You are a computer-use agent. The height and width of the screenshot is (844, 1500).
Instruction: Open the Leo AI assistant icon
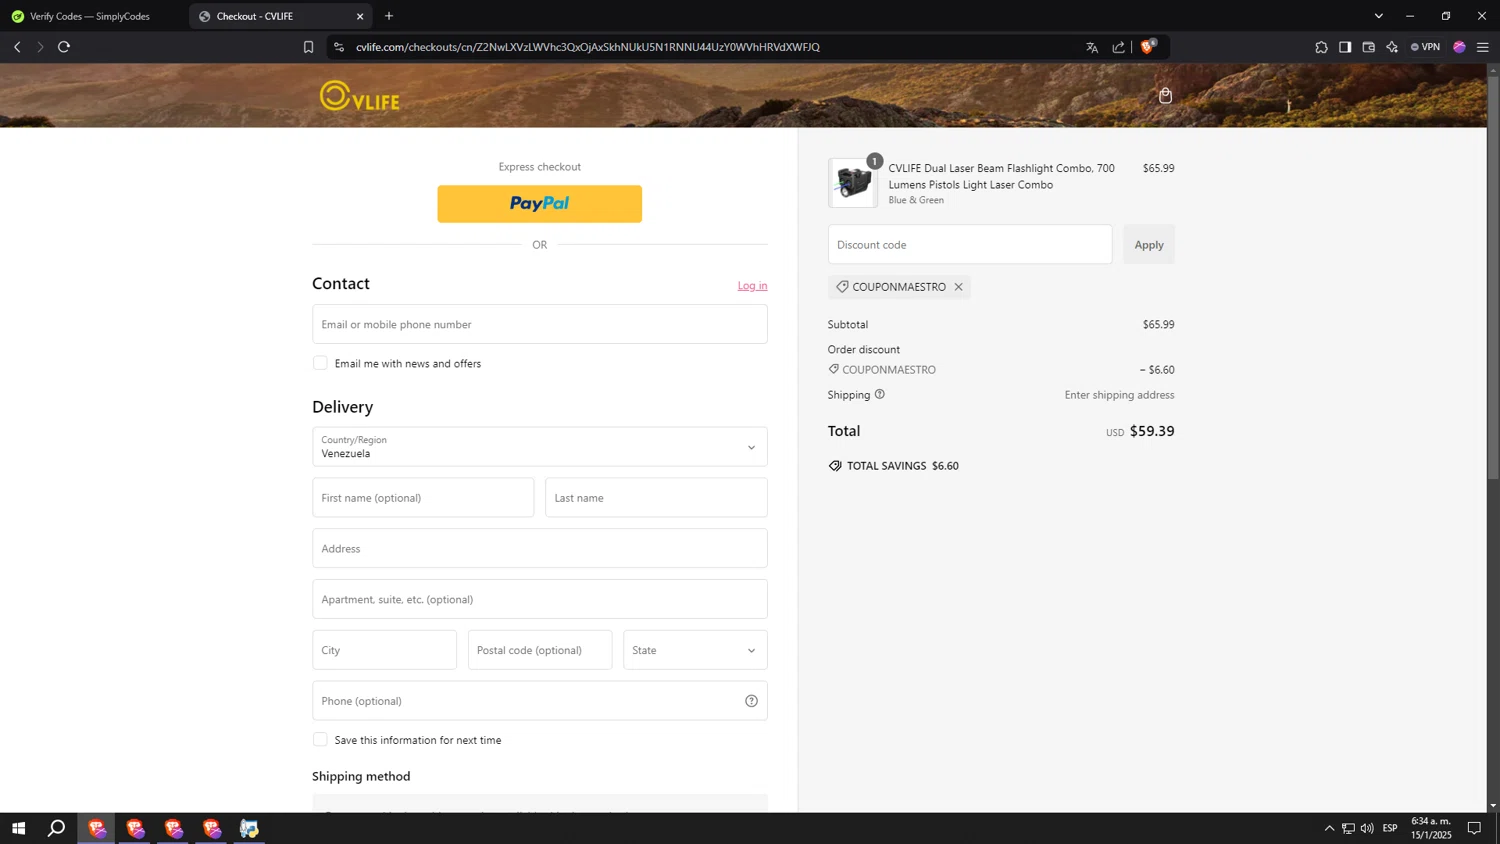tap(1392, 47)
